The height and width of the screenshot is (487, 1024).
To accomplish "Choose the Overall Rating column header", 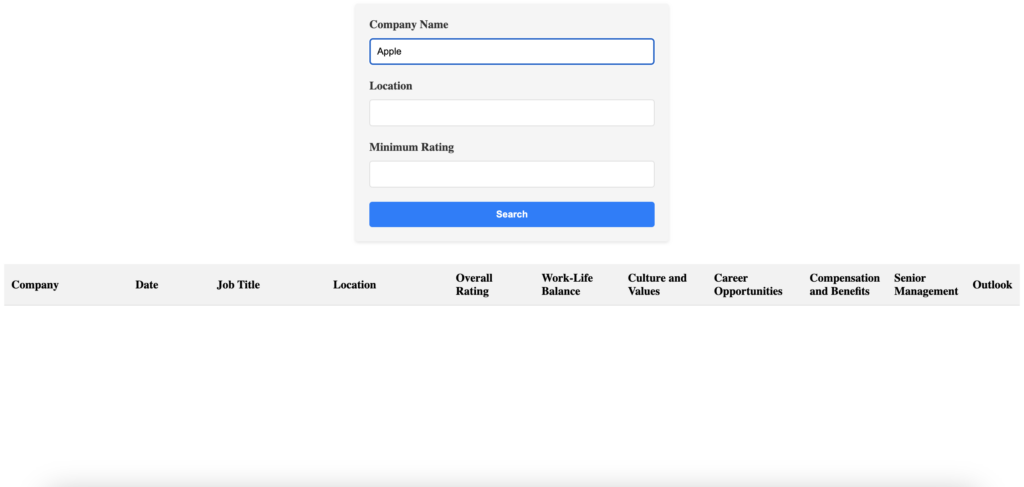I will tap(474, 285).
